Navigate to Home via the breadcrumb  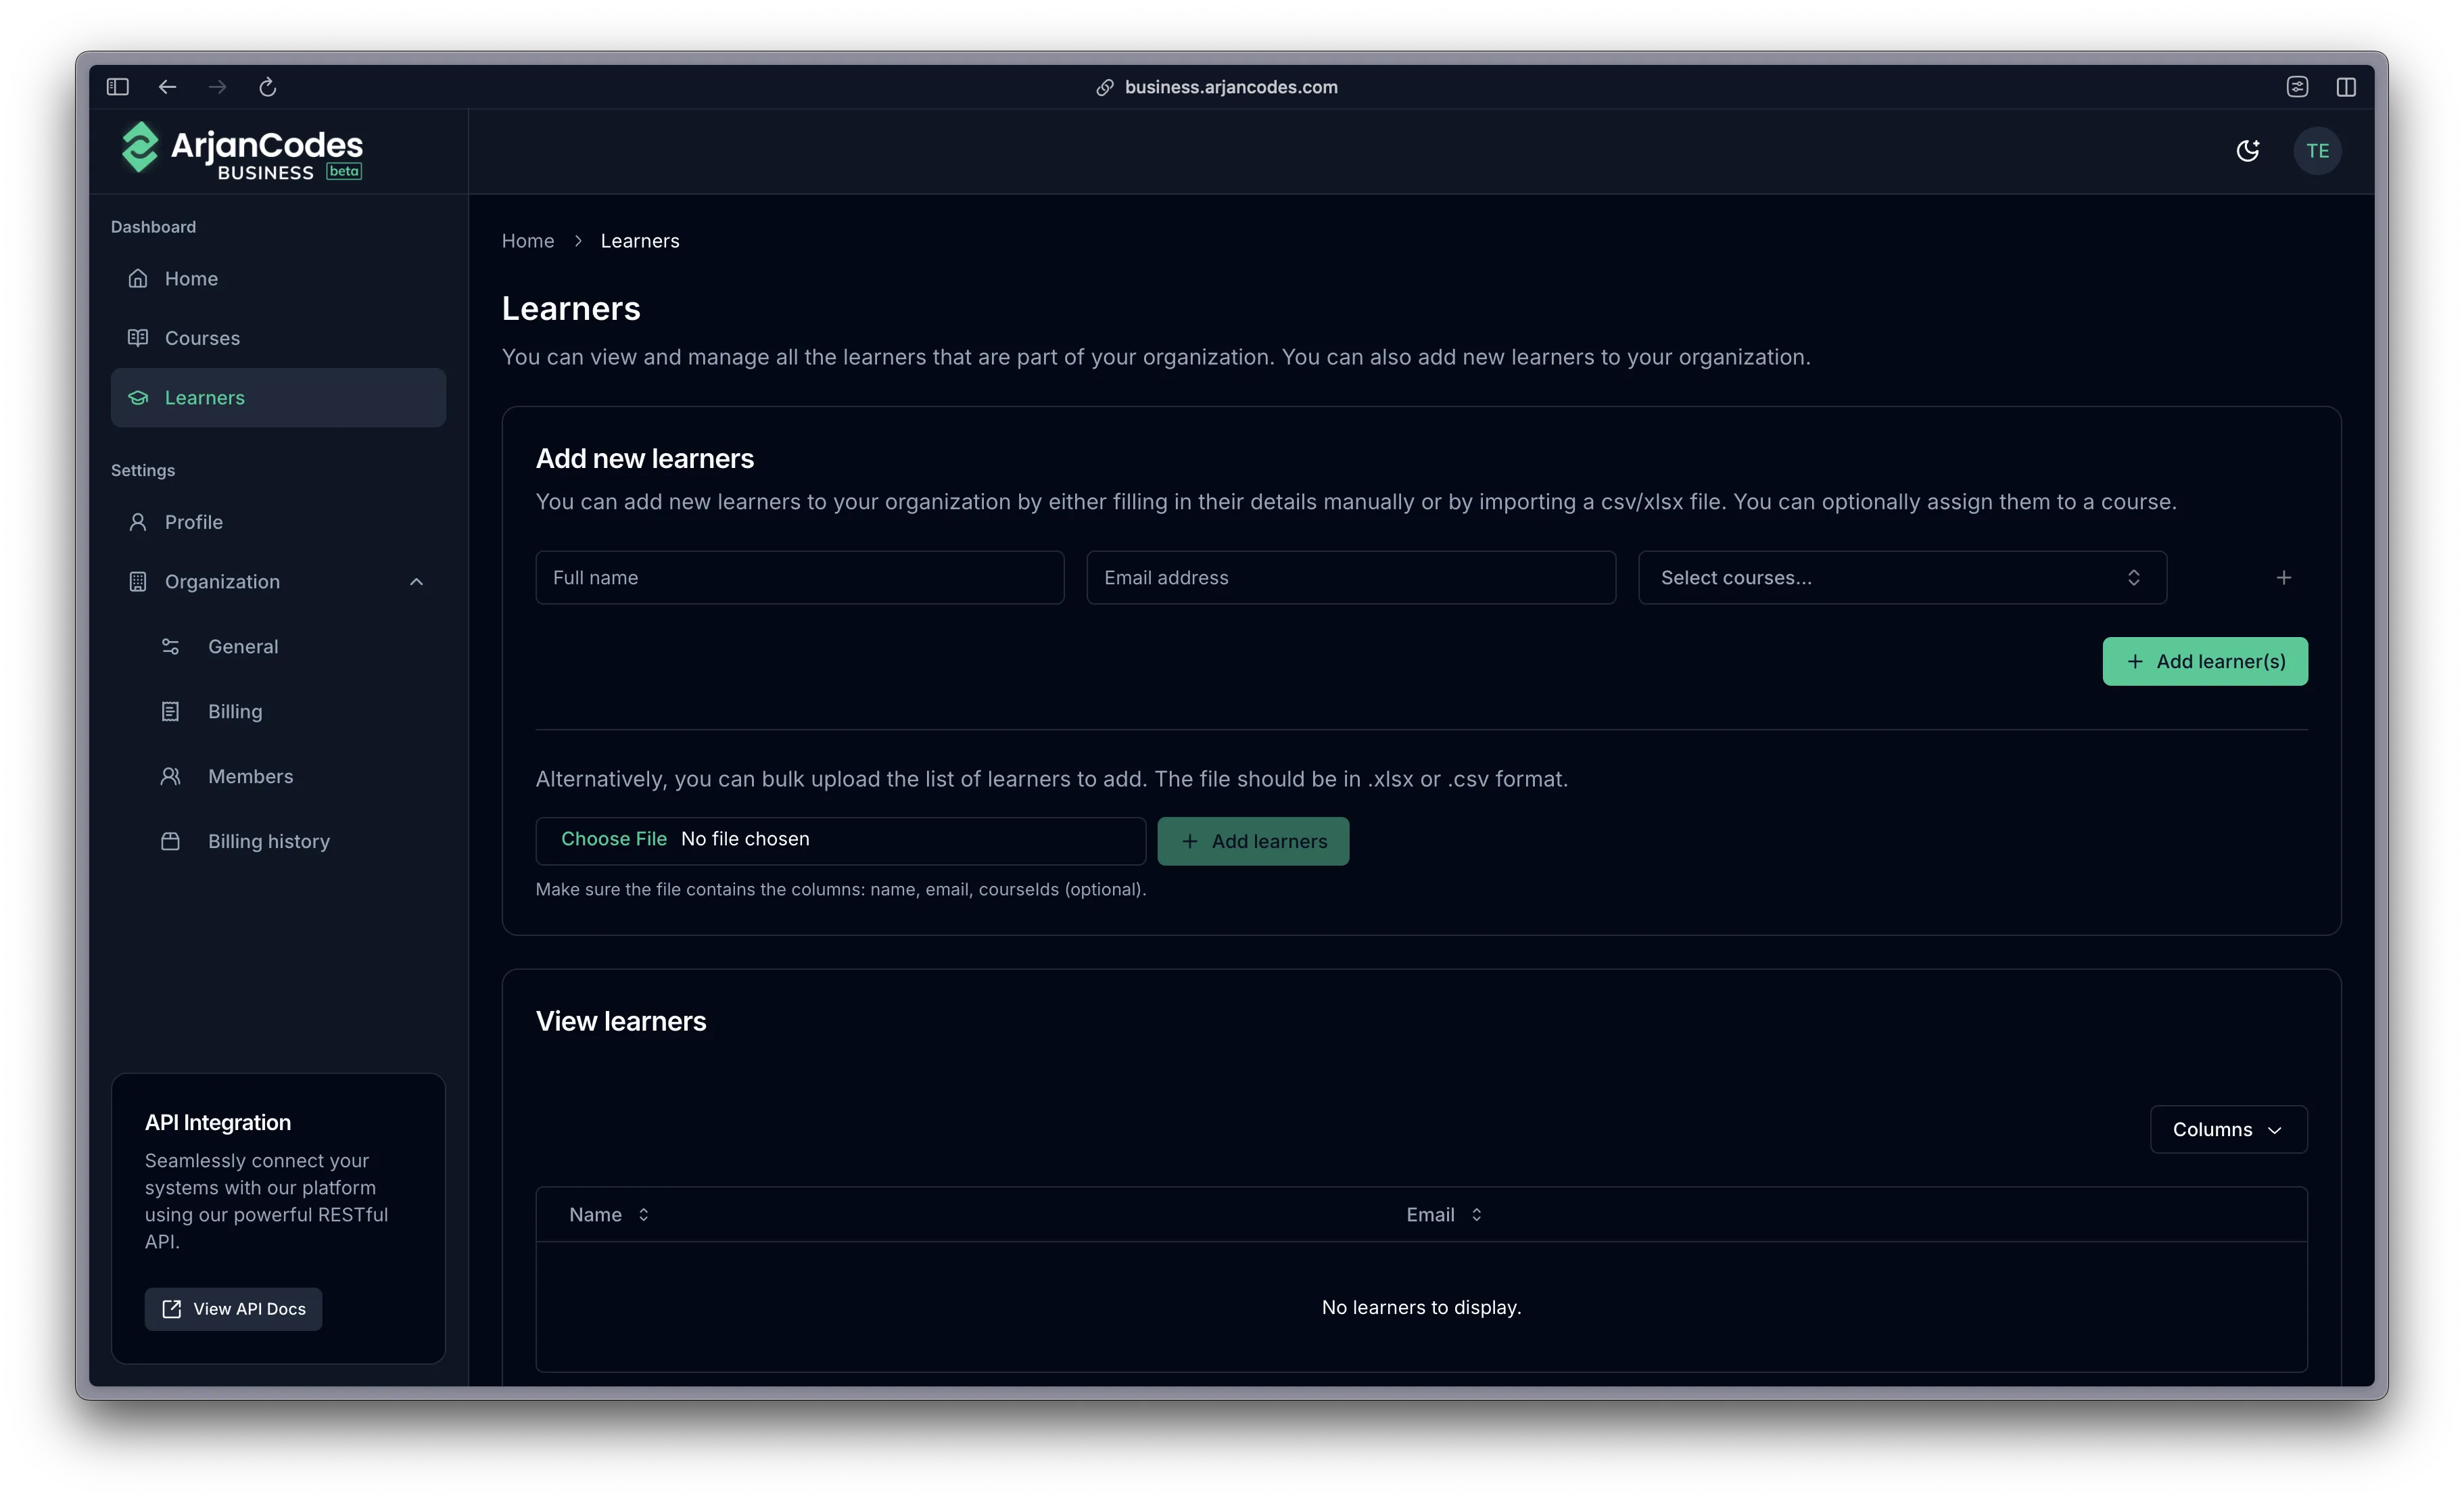click(x=527, y=240)
